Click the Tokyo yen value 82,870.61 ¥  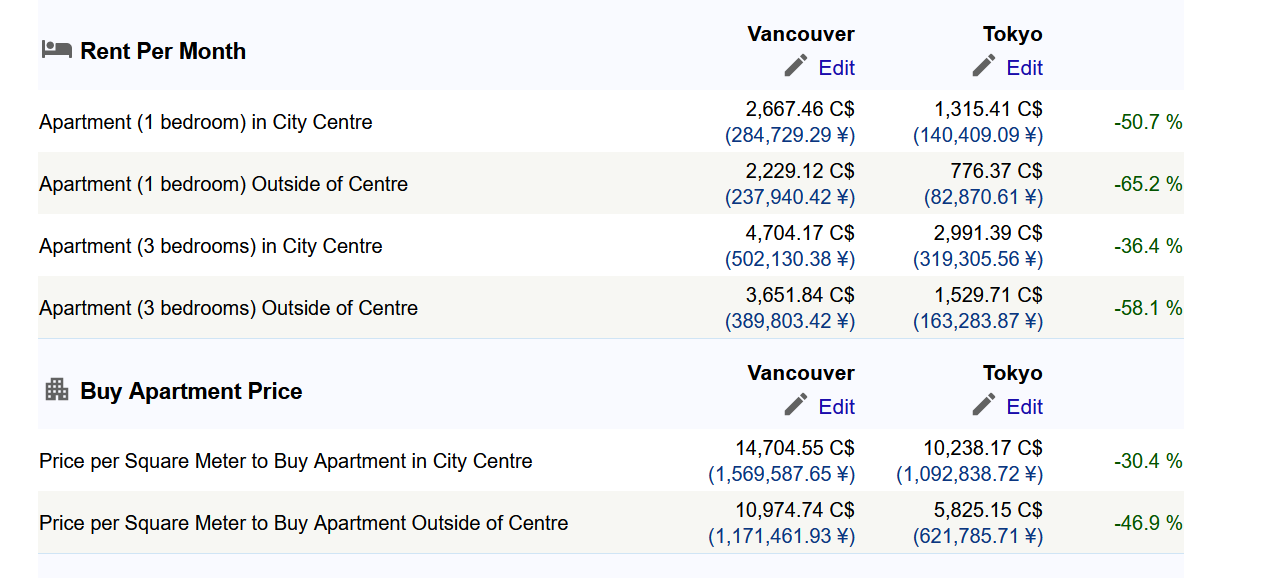[983, 197]
